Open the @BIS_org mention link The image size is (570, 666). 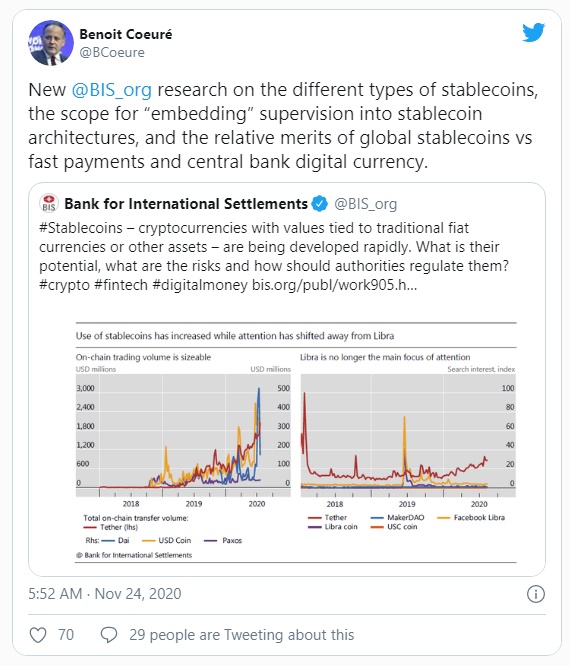[111, 90]
